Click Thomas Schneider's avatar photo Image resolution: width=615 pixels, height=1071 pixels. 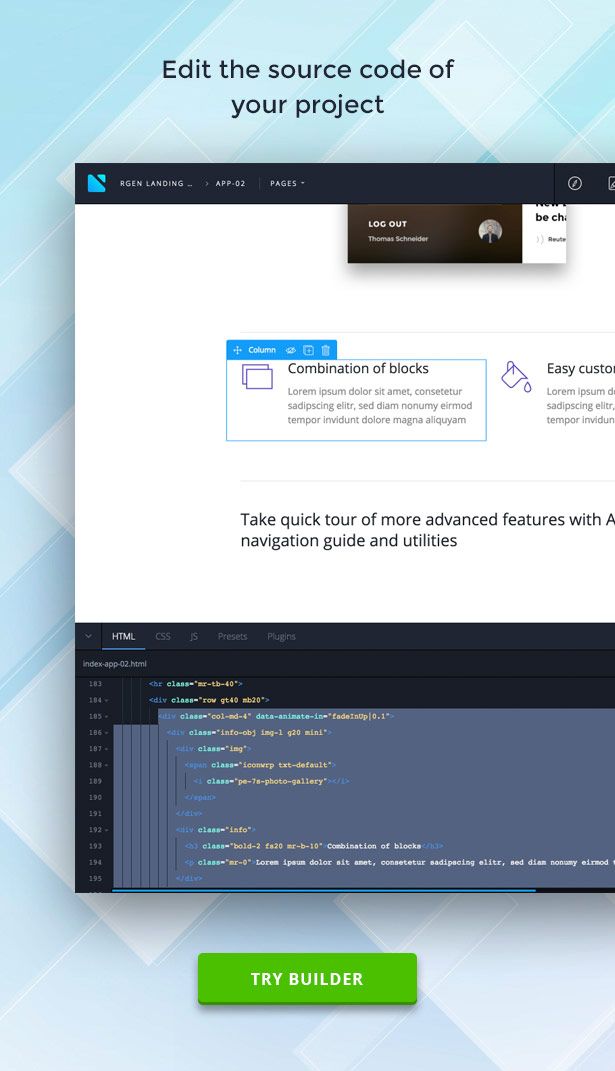click(490, 232)
